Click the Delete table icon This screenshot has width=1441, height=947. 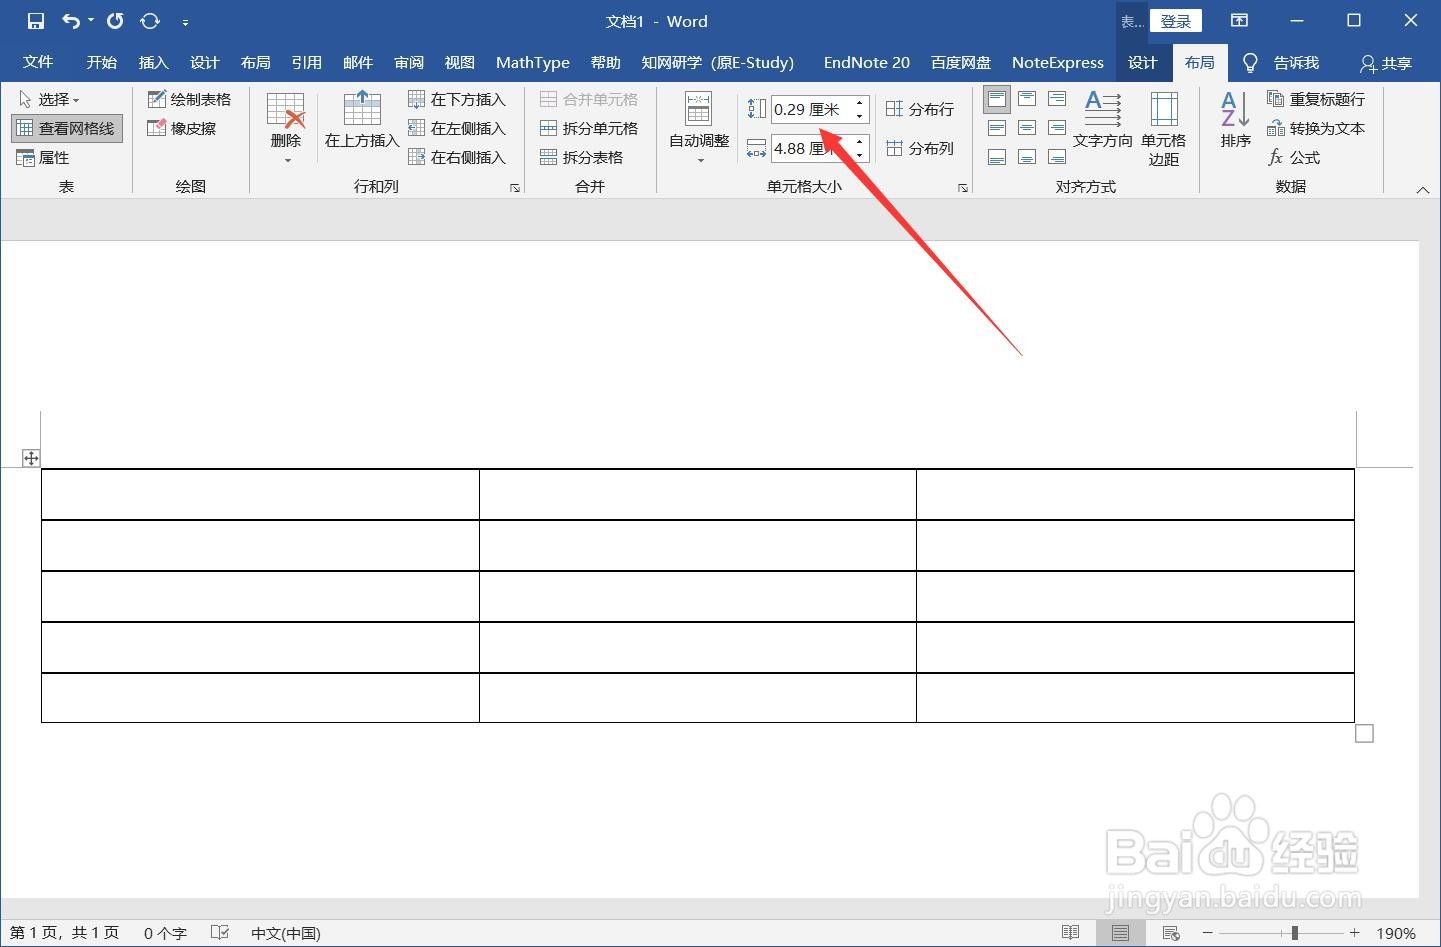[x=286, y=112]
